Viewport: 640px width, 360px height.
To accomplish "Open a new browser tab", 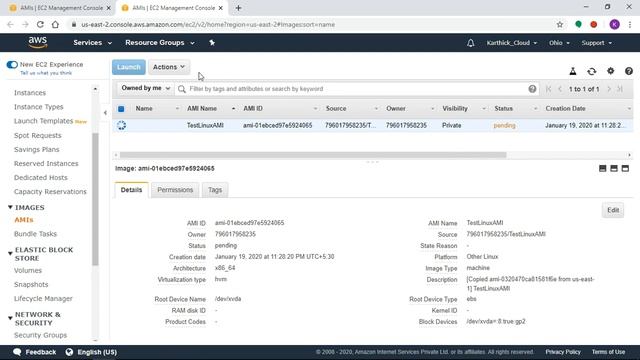I will (x=238, y=8).
